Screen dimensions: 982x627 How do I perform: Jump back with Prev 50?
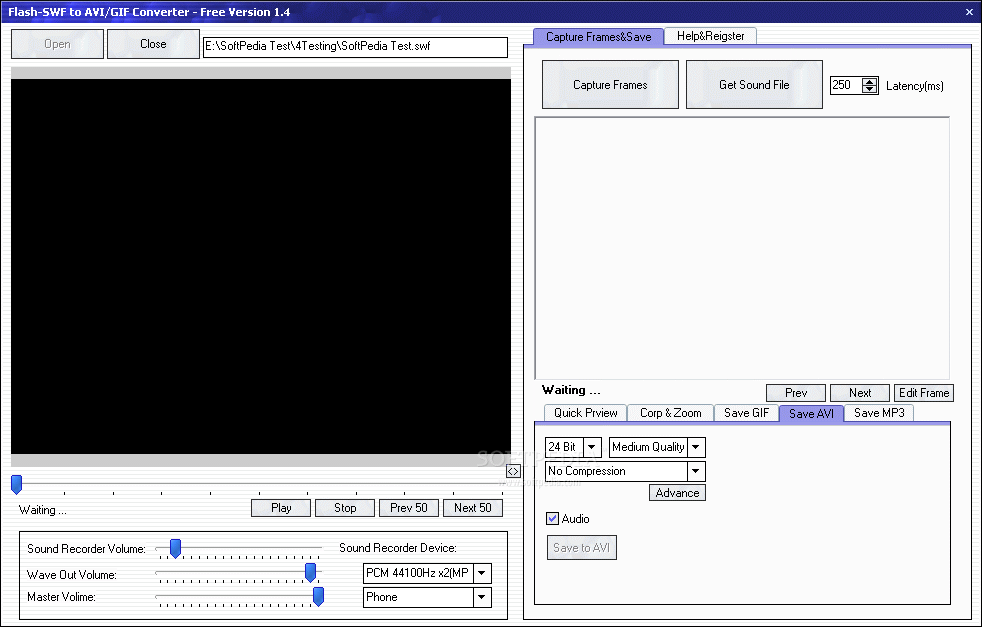pos(408,508)
